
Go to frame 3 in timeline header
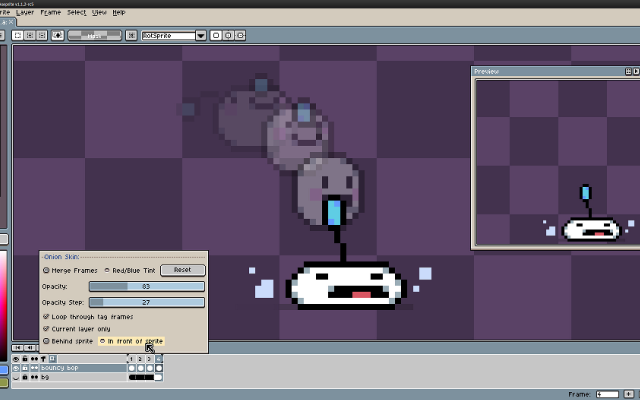[x=149, y=359]
